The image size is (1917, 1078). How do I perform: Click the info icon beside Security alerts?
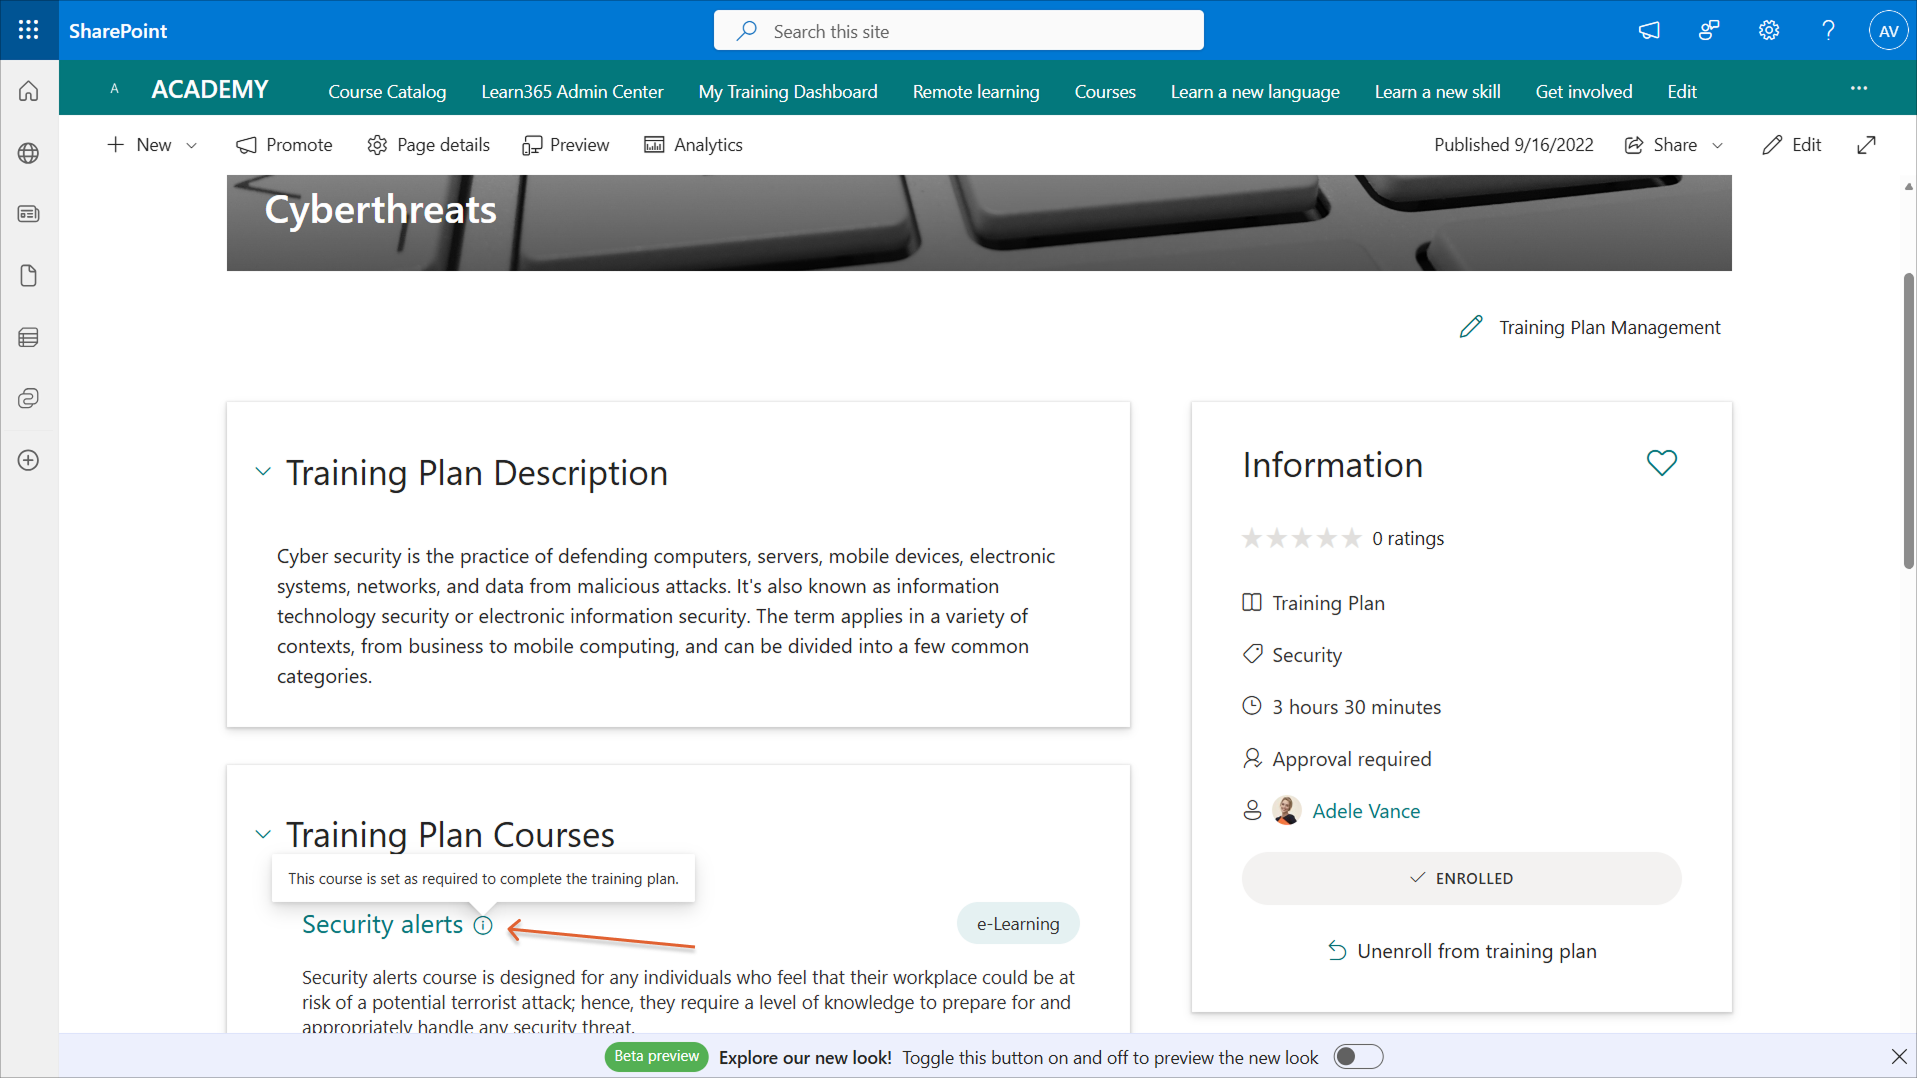(483, 925)
